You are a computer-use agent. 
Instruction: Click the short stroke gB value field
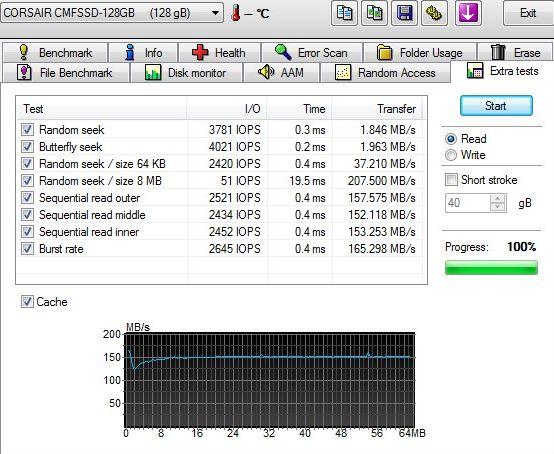point(467,203)
